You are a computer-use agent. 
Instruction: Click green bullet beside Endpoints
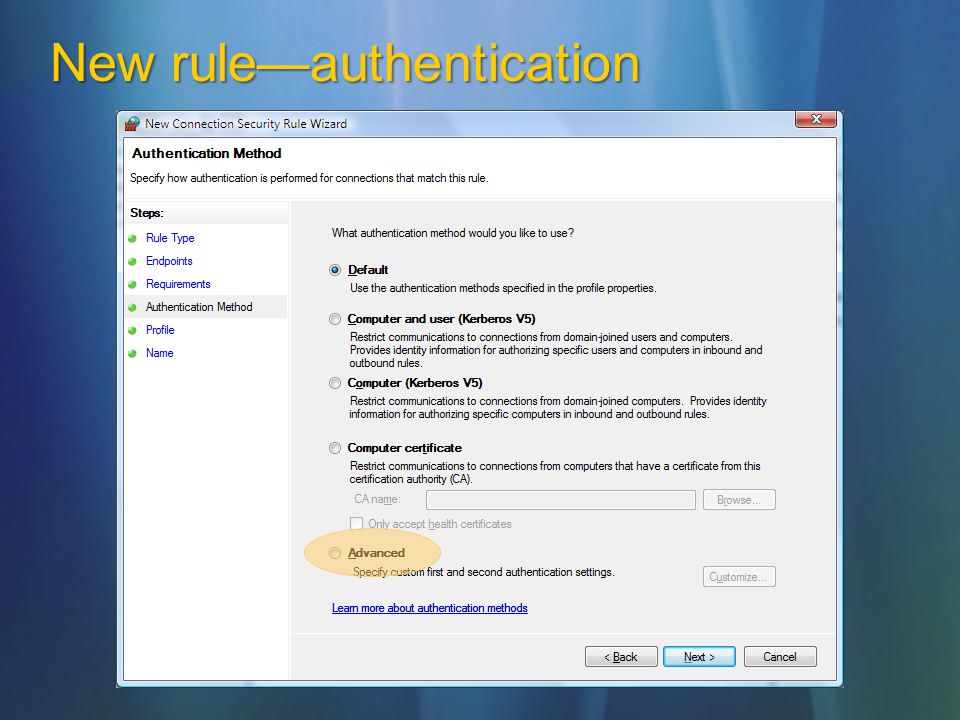[x=132, y=261]
